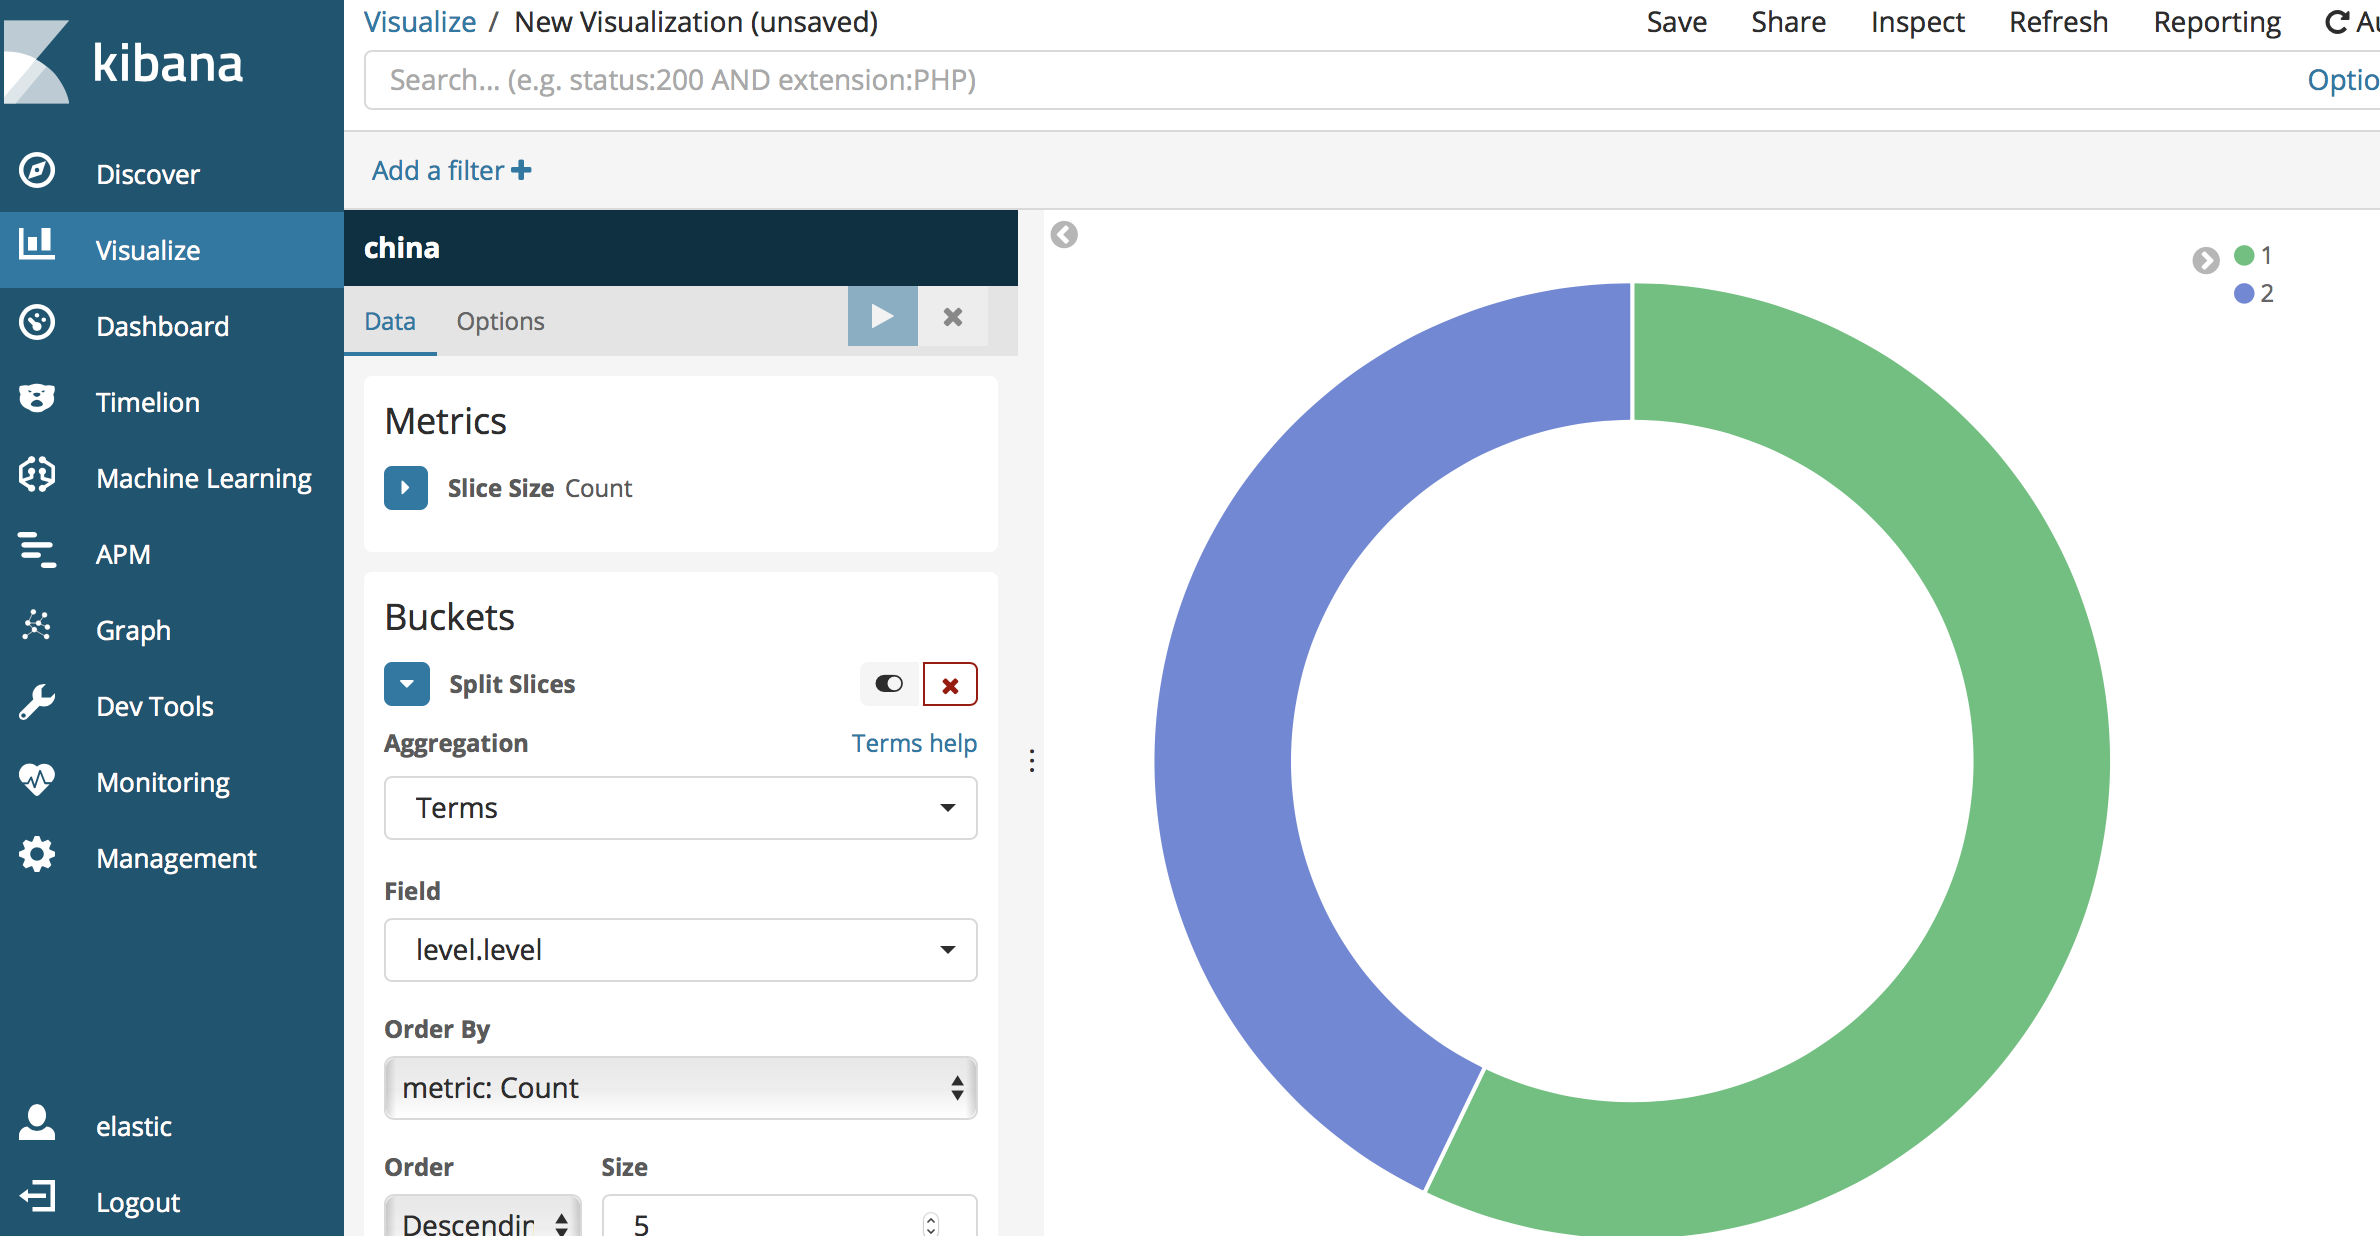Expand the Slice Size metric arrow

(406, 488)
